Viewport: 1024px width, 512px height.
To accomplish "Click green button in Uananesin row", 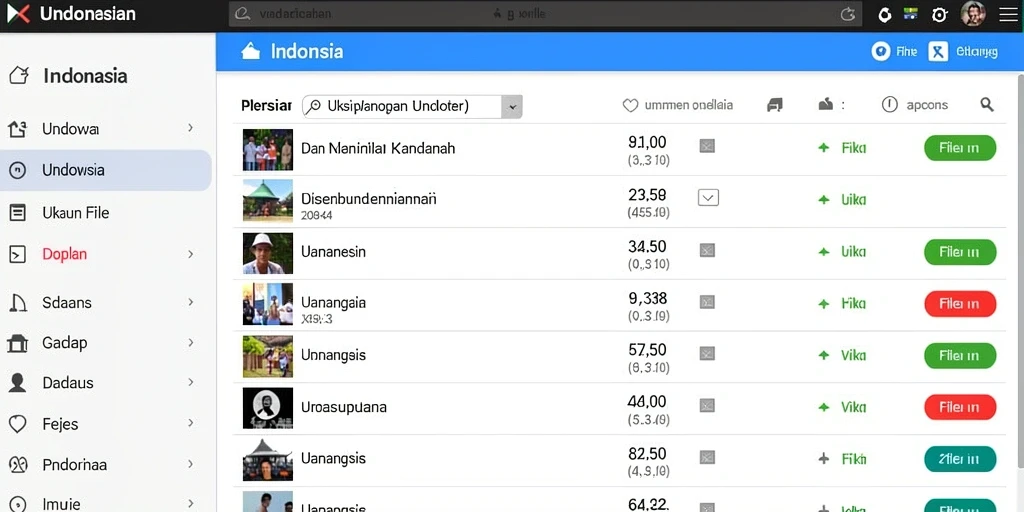I will (x=960, y=251).
